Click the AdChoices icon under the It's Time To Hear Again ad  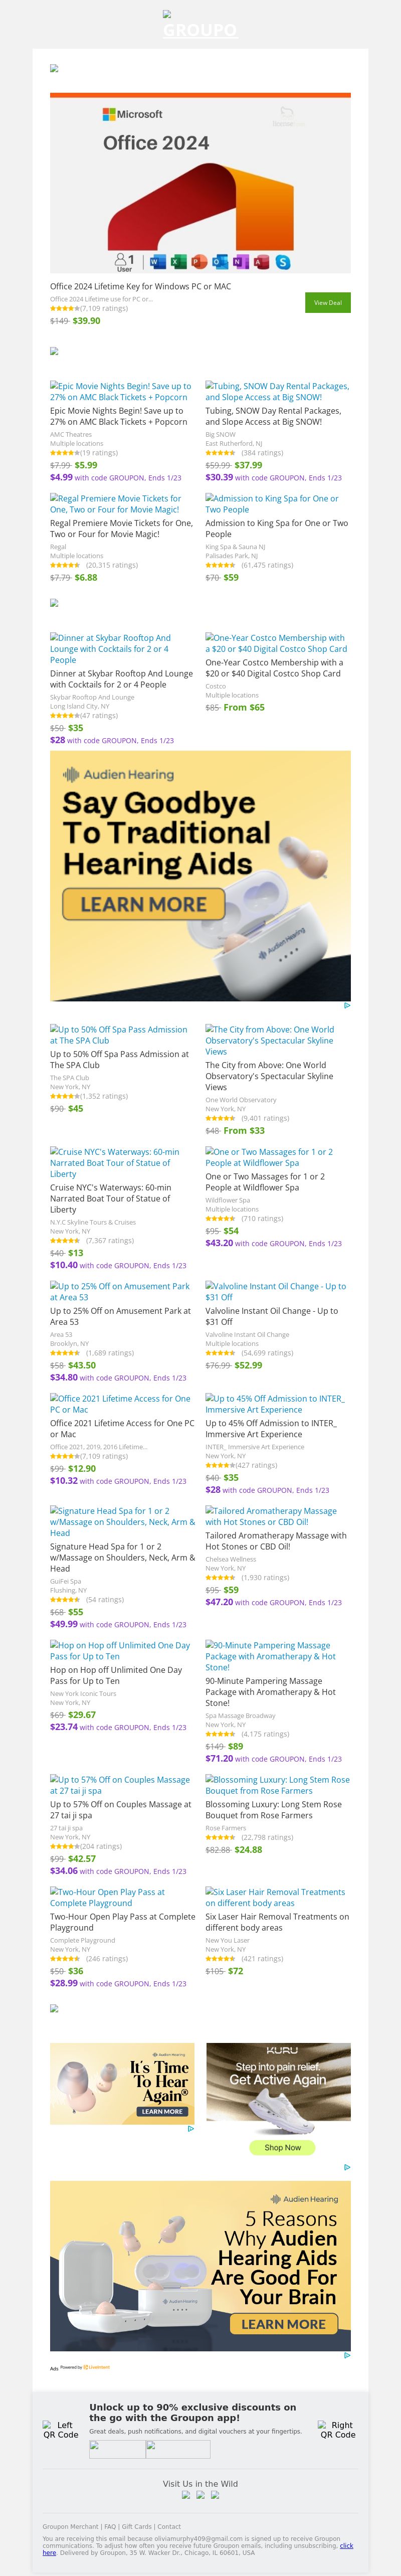[x=191, y=2128]
